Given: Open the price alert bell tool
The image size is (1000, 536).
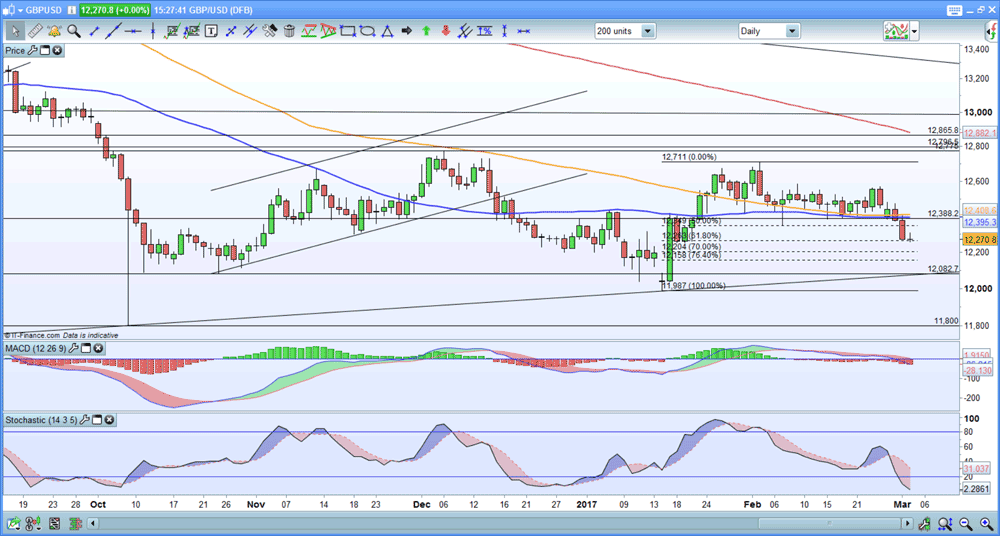Looking at the screenshot, I should (x=54, y=30).
